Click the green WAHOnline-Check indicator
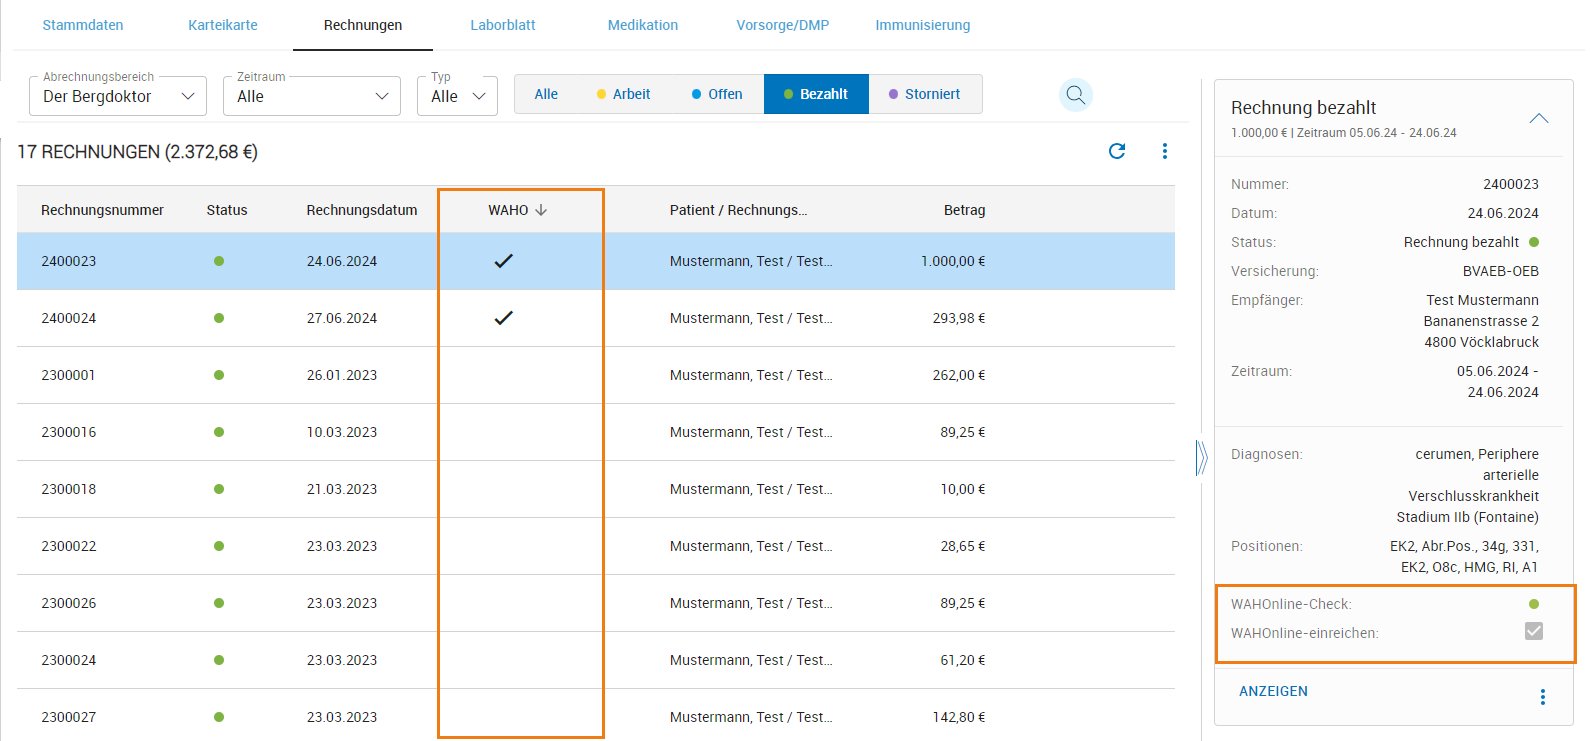The image size is (1590, 741). [x=1534, y=604]
